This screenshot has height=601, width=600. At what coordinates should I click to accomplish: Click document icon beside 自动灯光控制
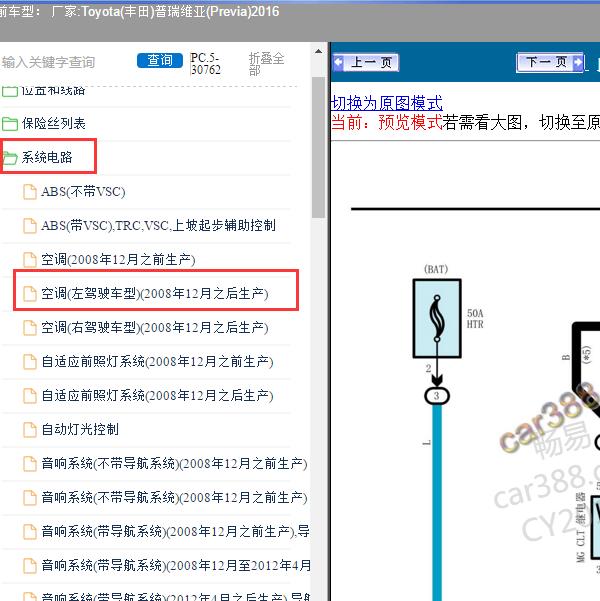click(30, 430)
